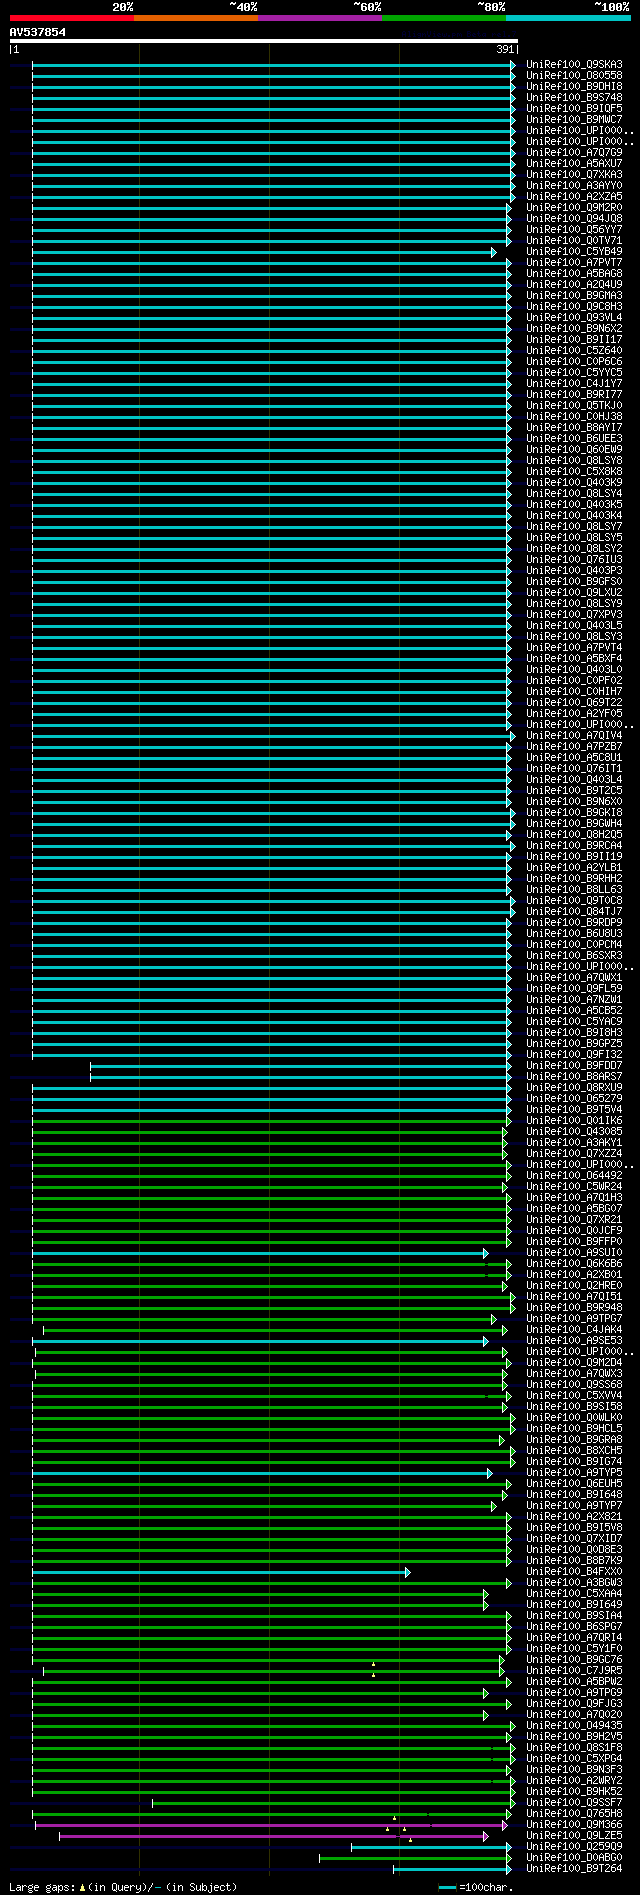The image size is (640, 1895).
Task: Select hit label UniRef100_Q765H8
Action: pos(574,1814)
